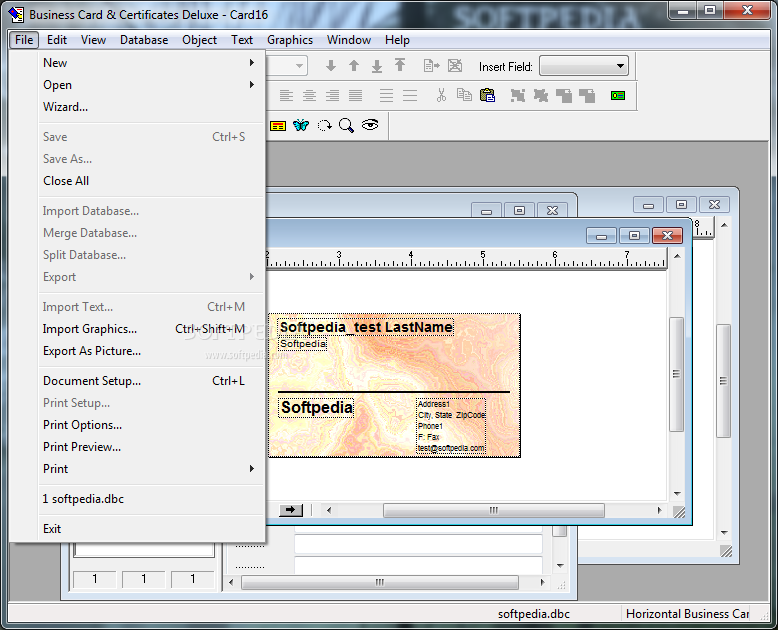Center align text
The height and width of the screenshot is (630, 778).
[309, 95]
